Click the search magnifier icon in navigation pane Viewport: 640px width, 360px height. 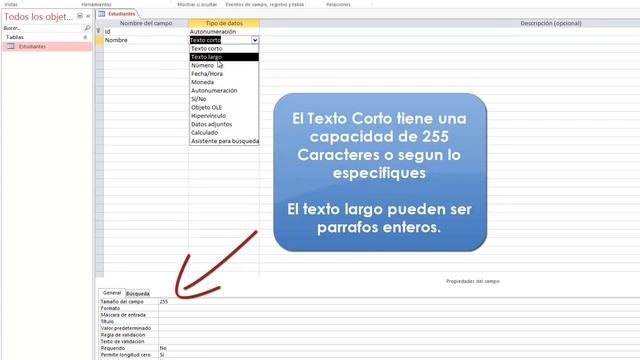(87, 28)
